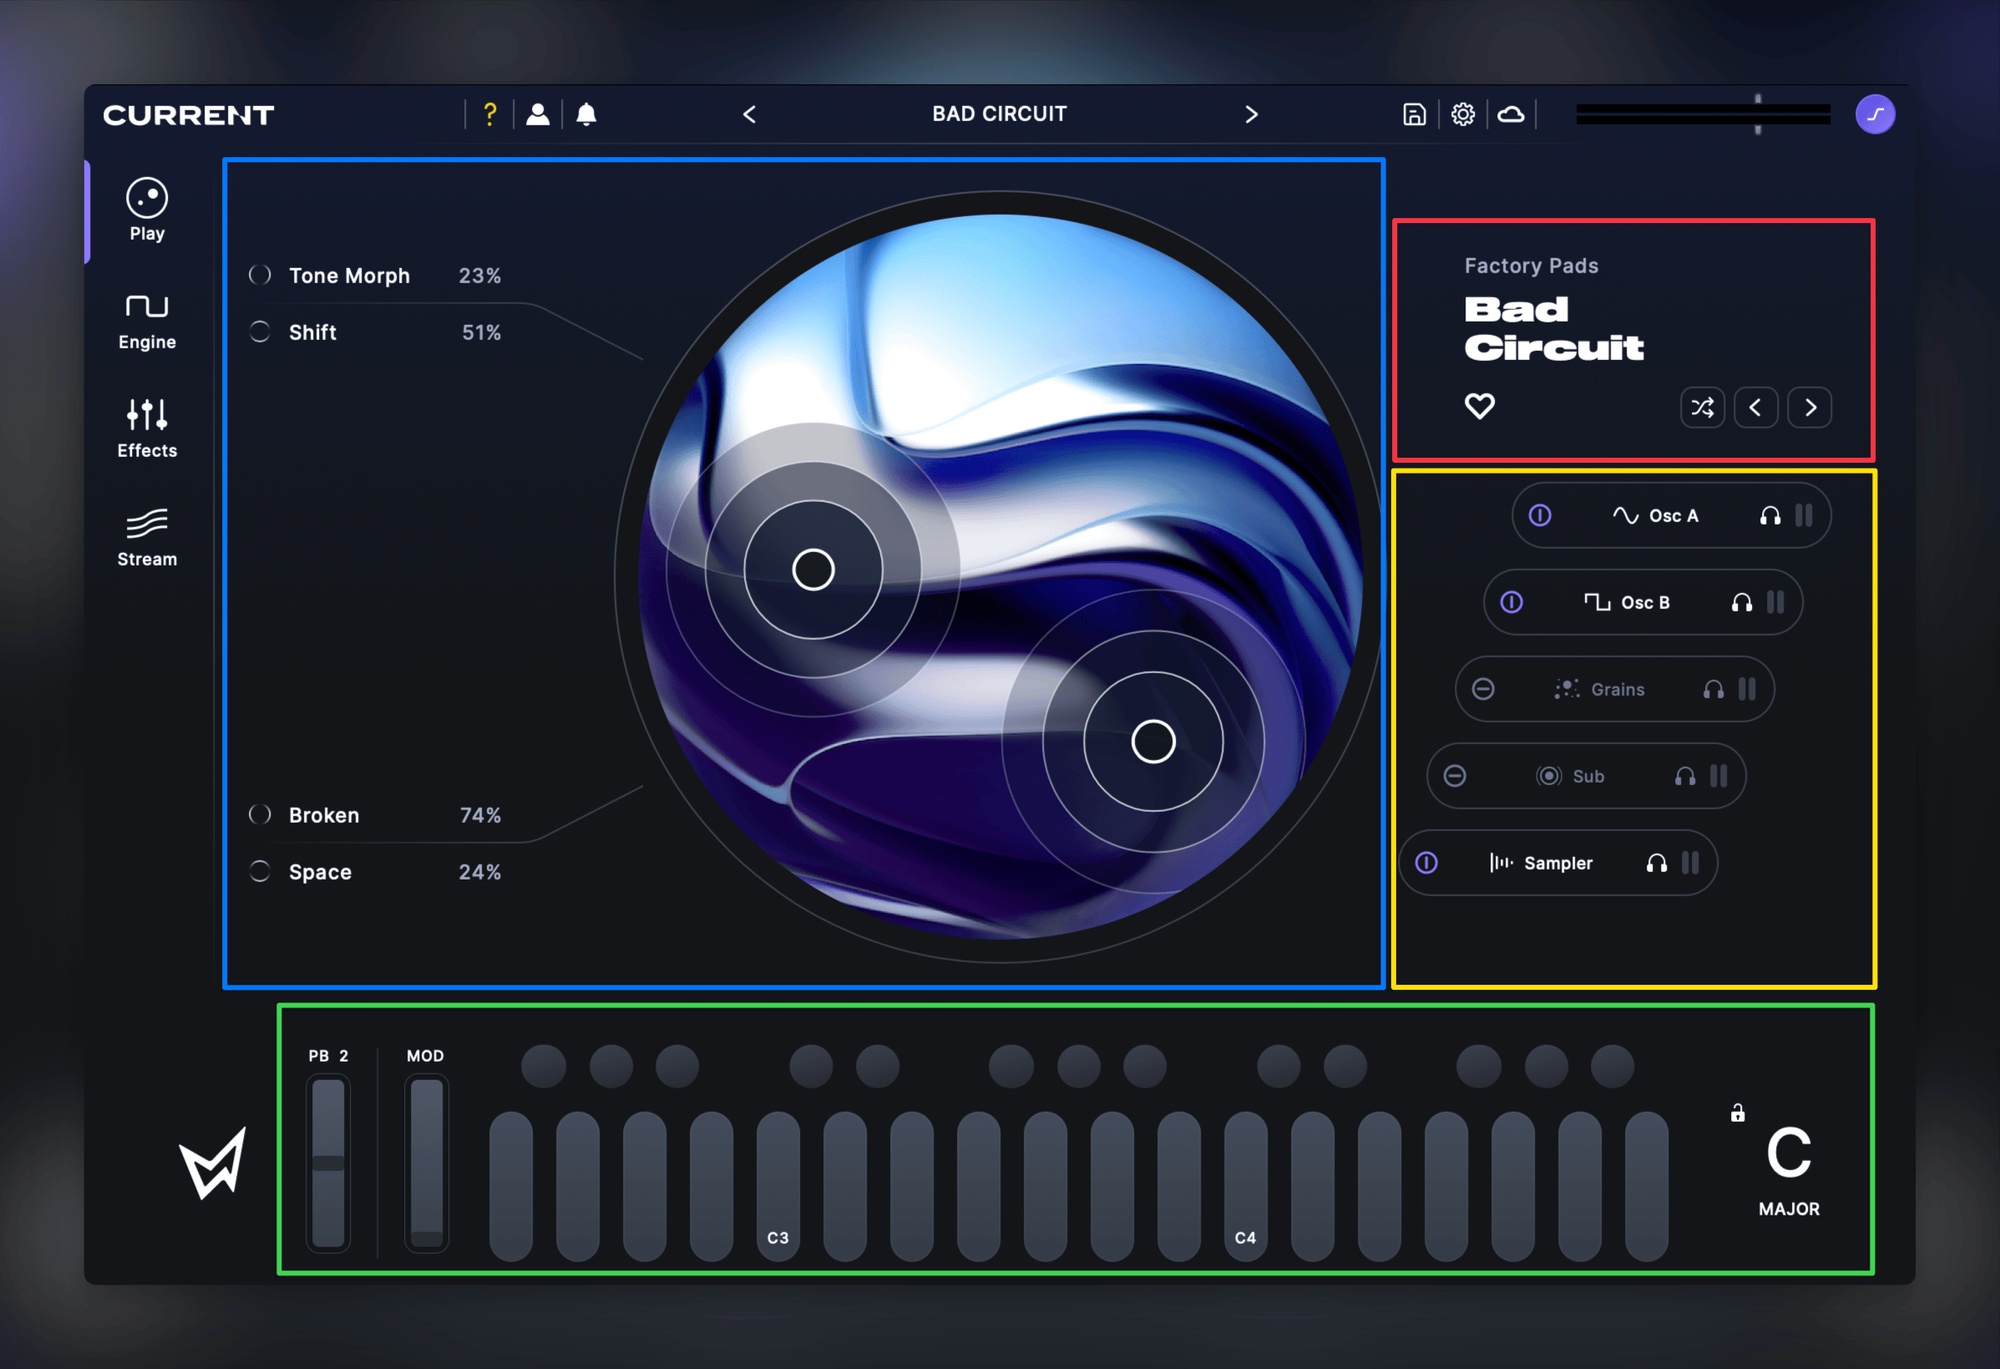Open notifications bell icon
Image resolution: width=2000 pixels, height=1369 pixels.
click(587, 114)
